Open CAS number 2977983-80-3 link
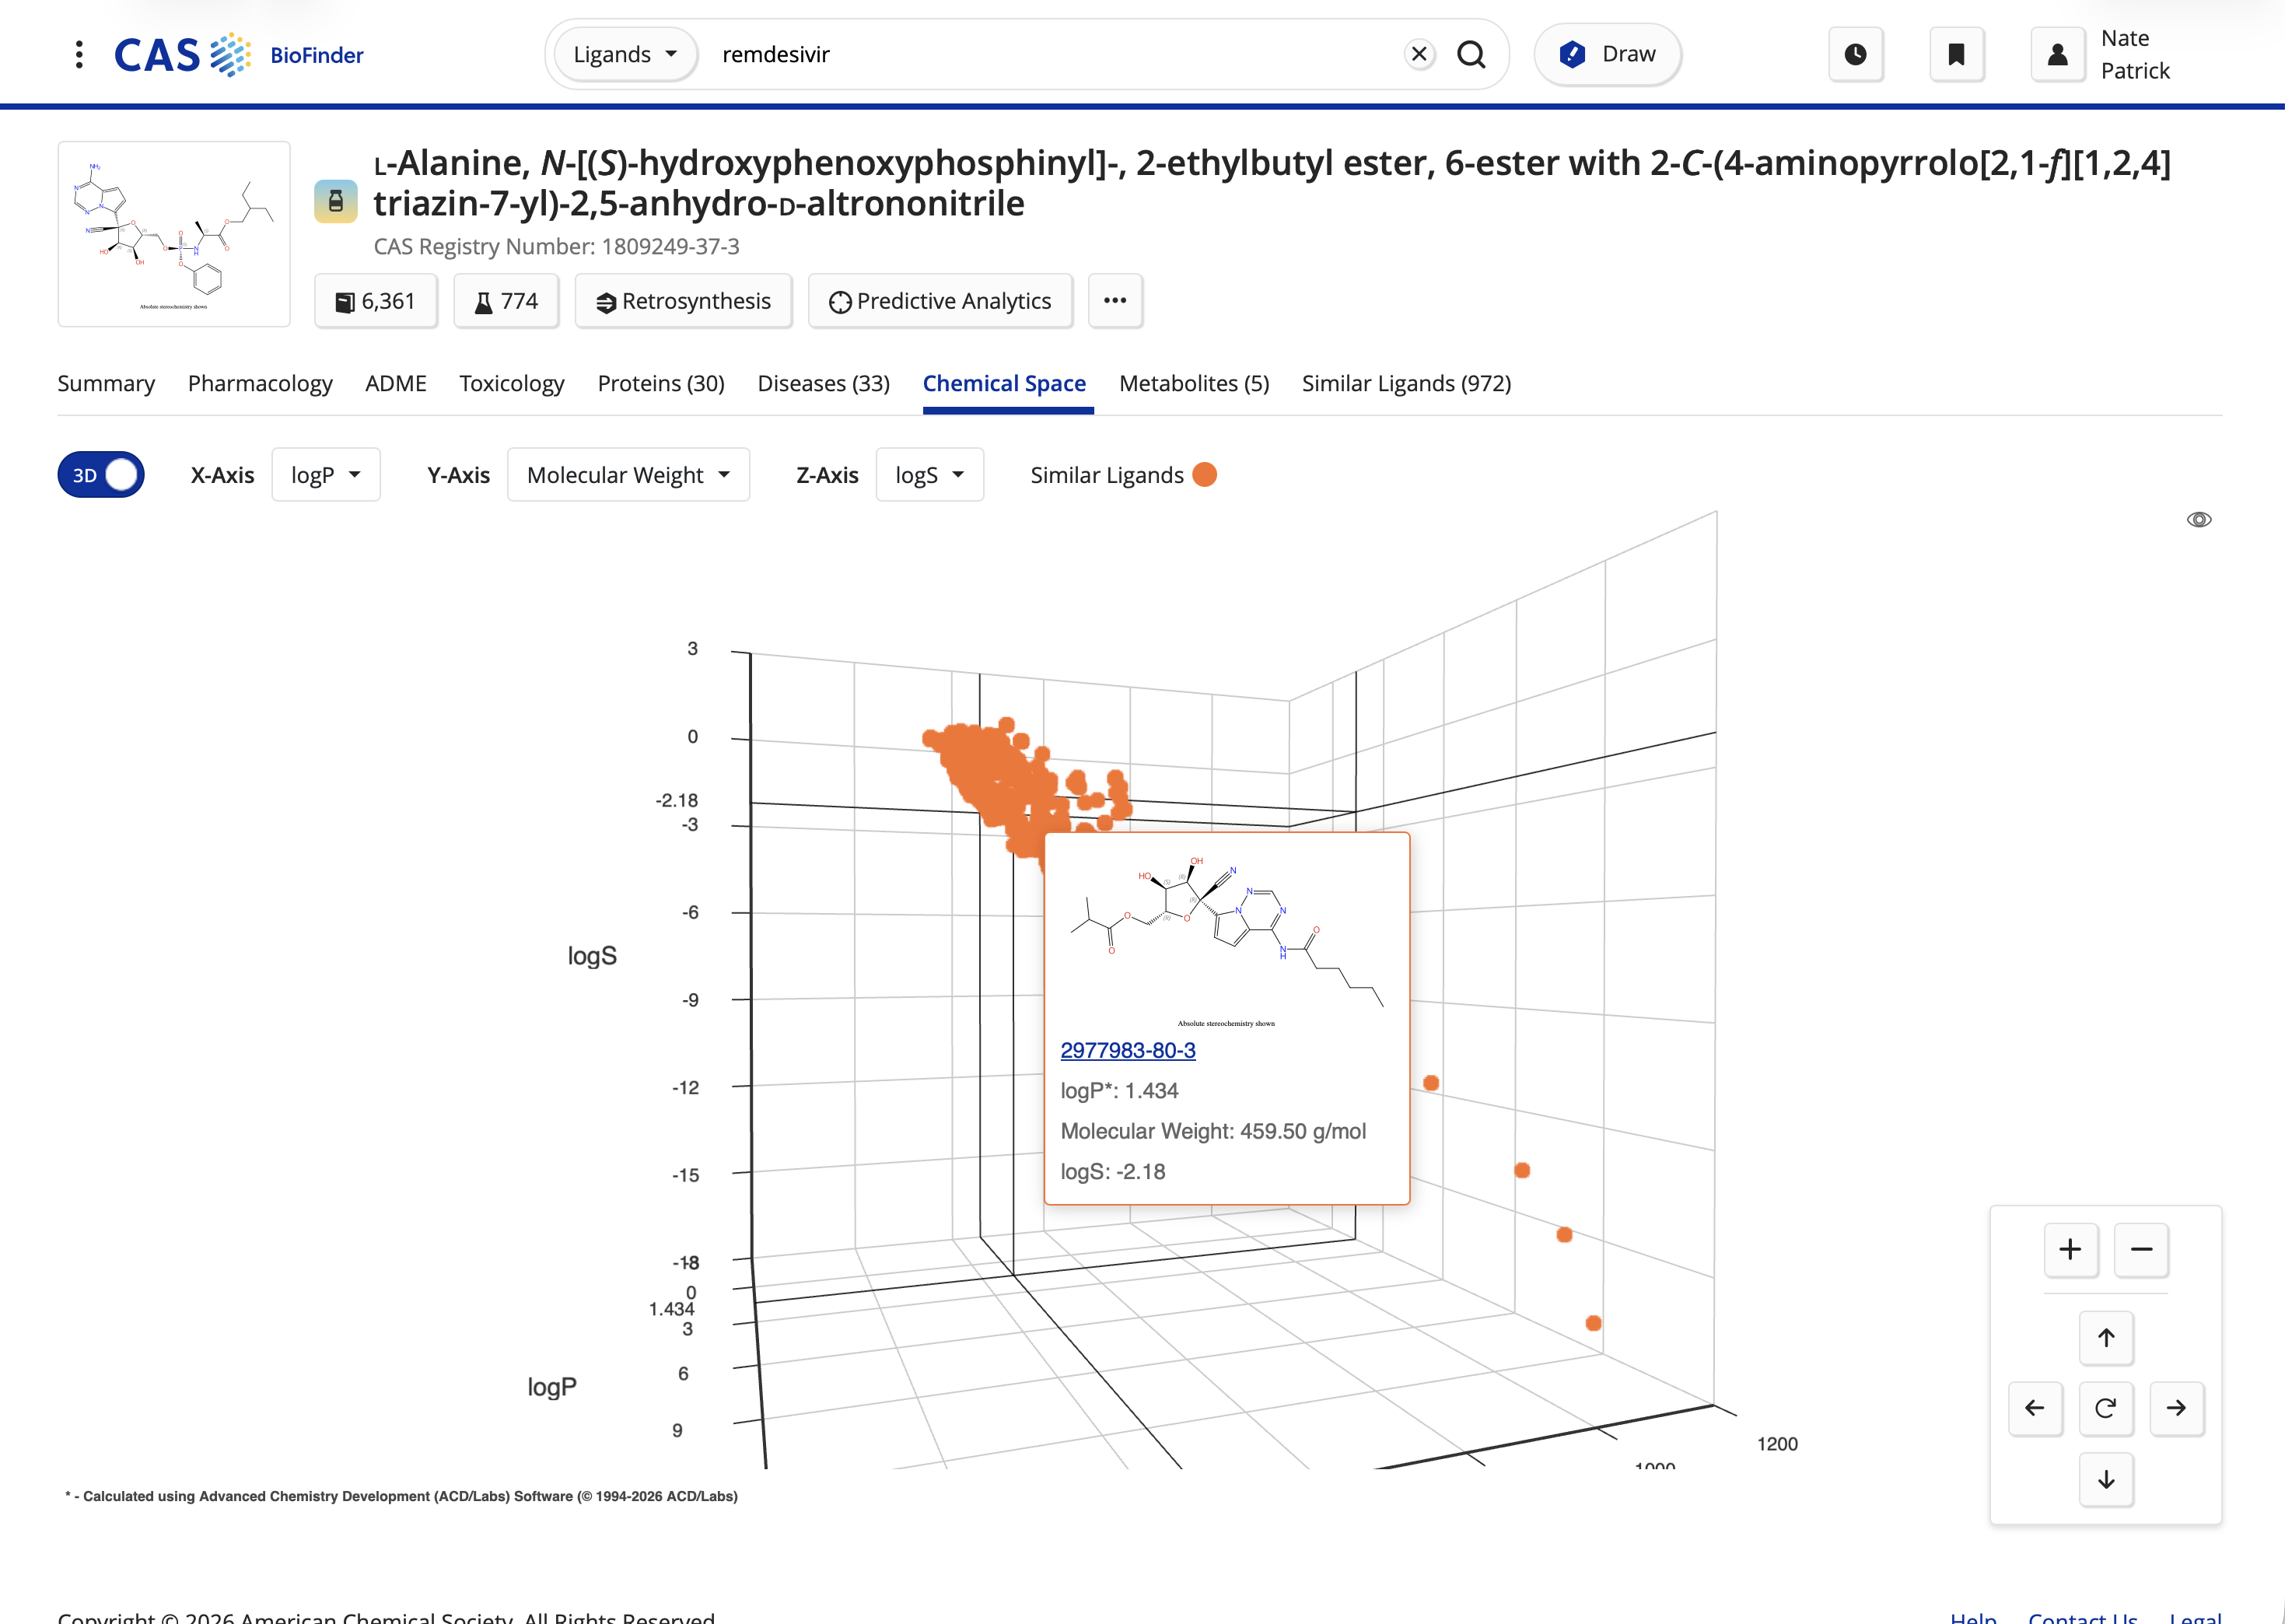This screenshot has width=2285, height=1624. click(x=1128, y=1050)
